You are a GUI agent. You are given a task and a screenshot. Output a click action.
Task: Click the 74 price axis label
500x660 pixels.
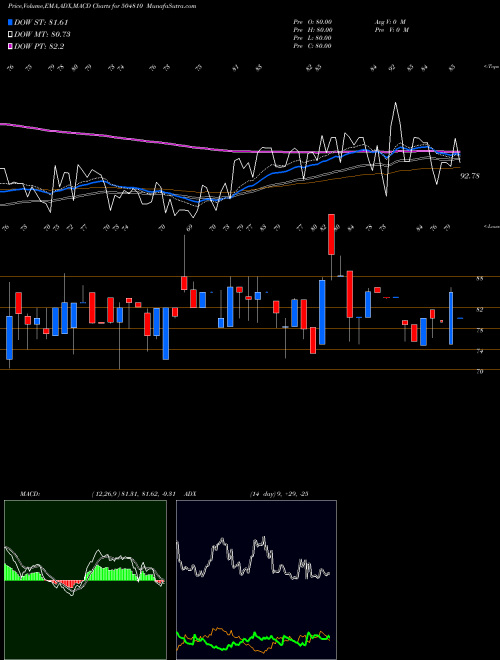[x=480, y=351]
